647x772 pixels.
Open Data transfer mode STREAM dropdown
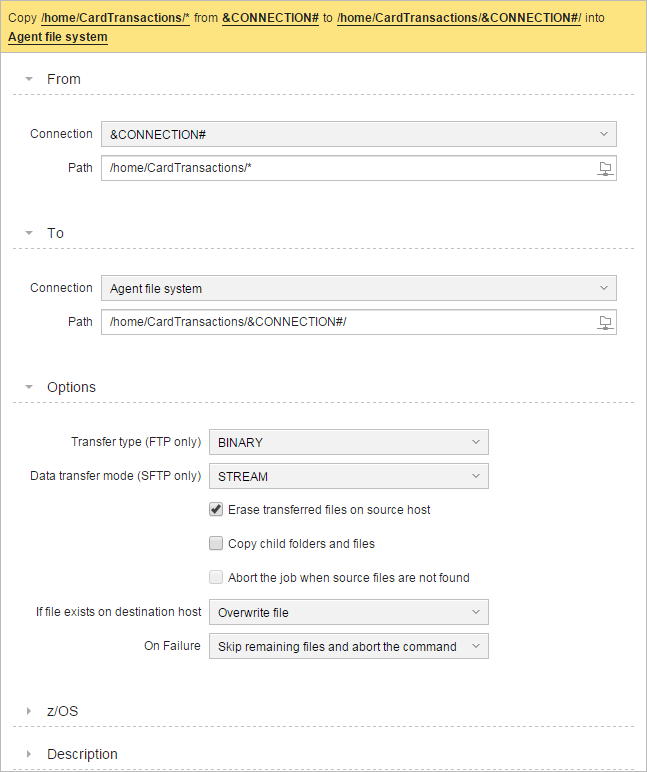[x=348, y=476]
